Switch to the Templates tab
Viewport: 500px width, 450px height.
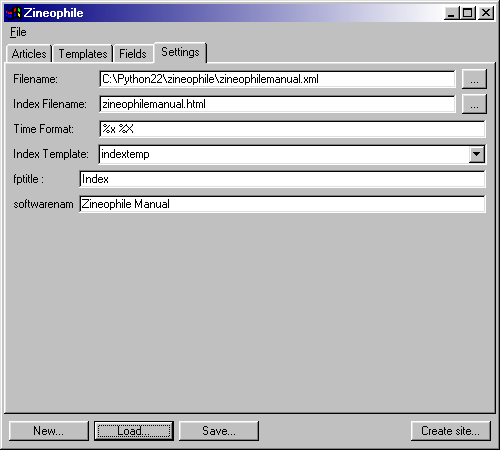pos(83,54)
